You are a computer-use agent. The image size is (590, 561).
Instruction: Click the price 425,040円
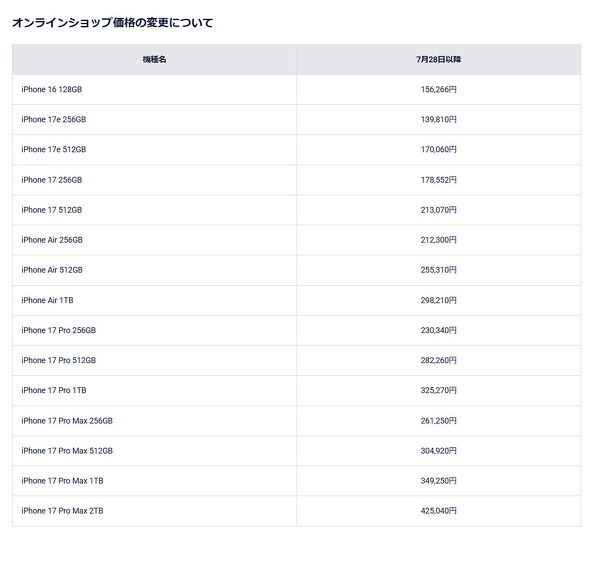[438, 511]
